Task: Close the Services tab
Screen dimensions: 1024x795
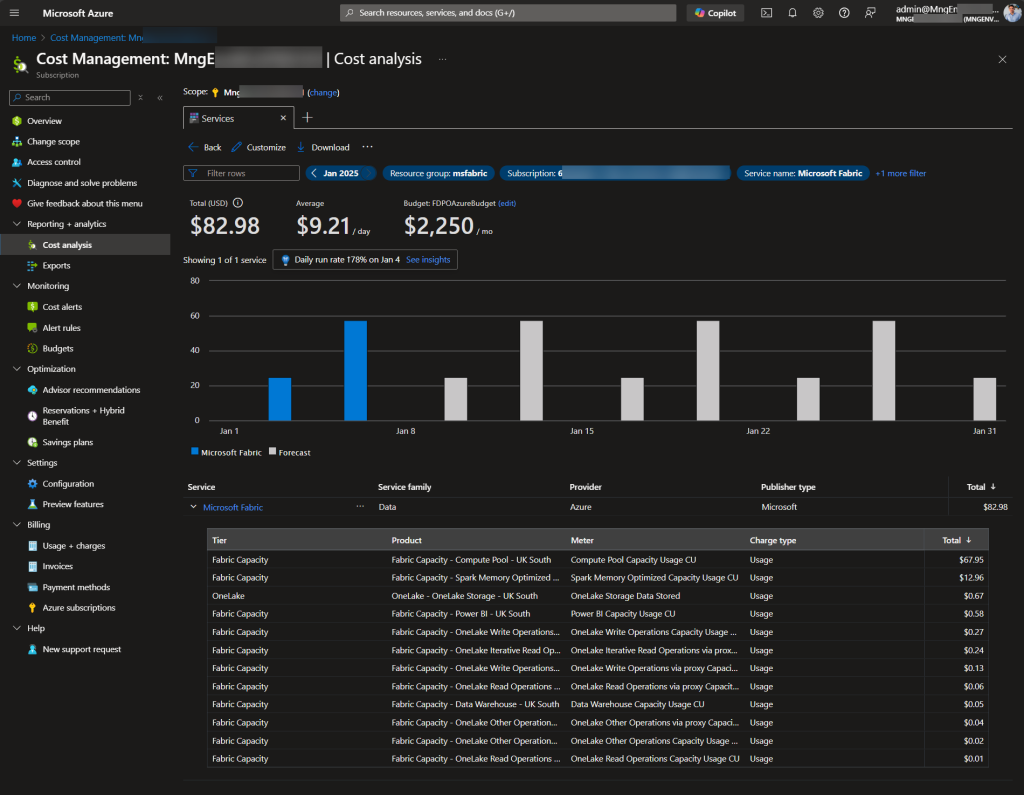Action: click(x=283, y=118)
